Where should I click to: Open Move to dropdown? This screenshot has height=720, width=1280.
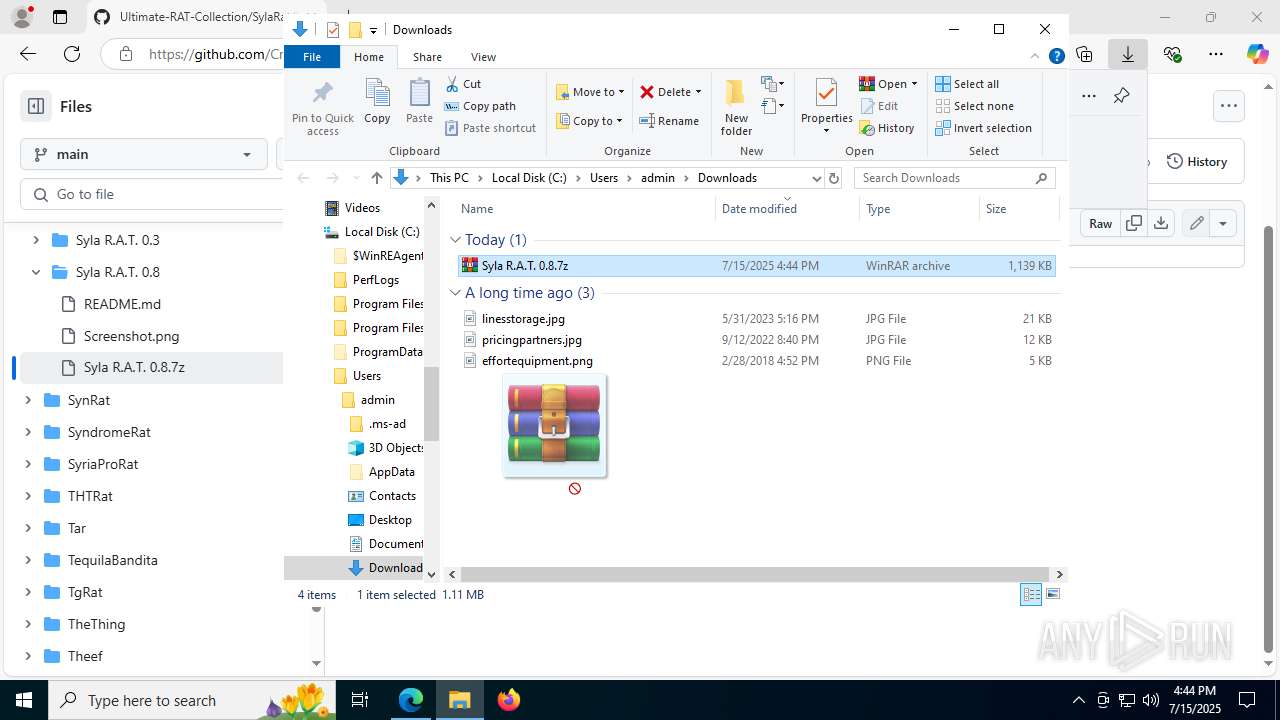pyautogui.click(x=590, y=91)
